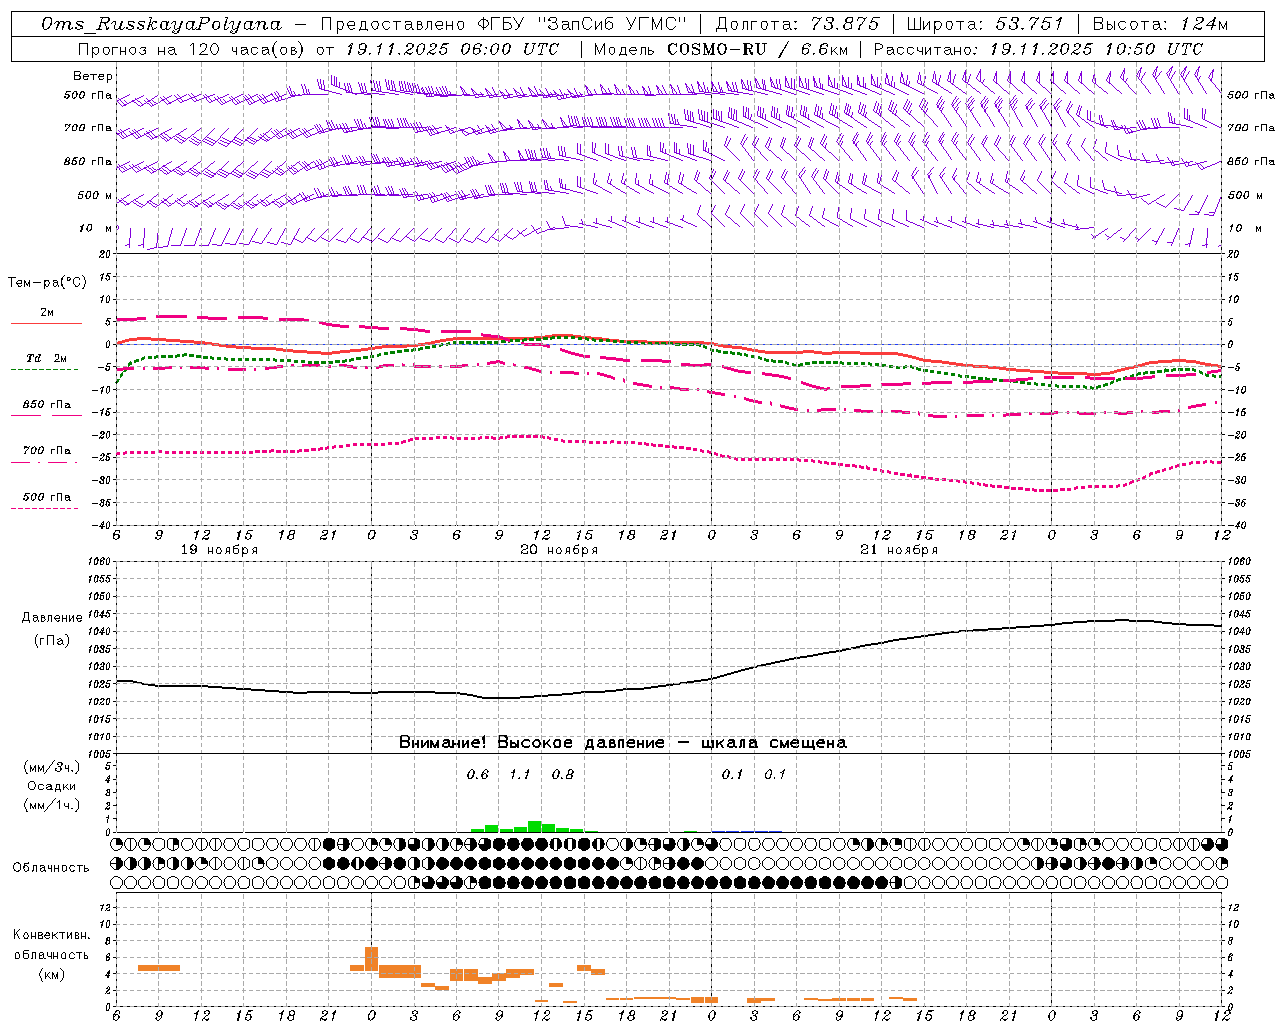This screenshot has height=1024, width=1280.
Task: Click the station title Oms_RusskayaPolyana
Action: 161,24
